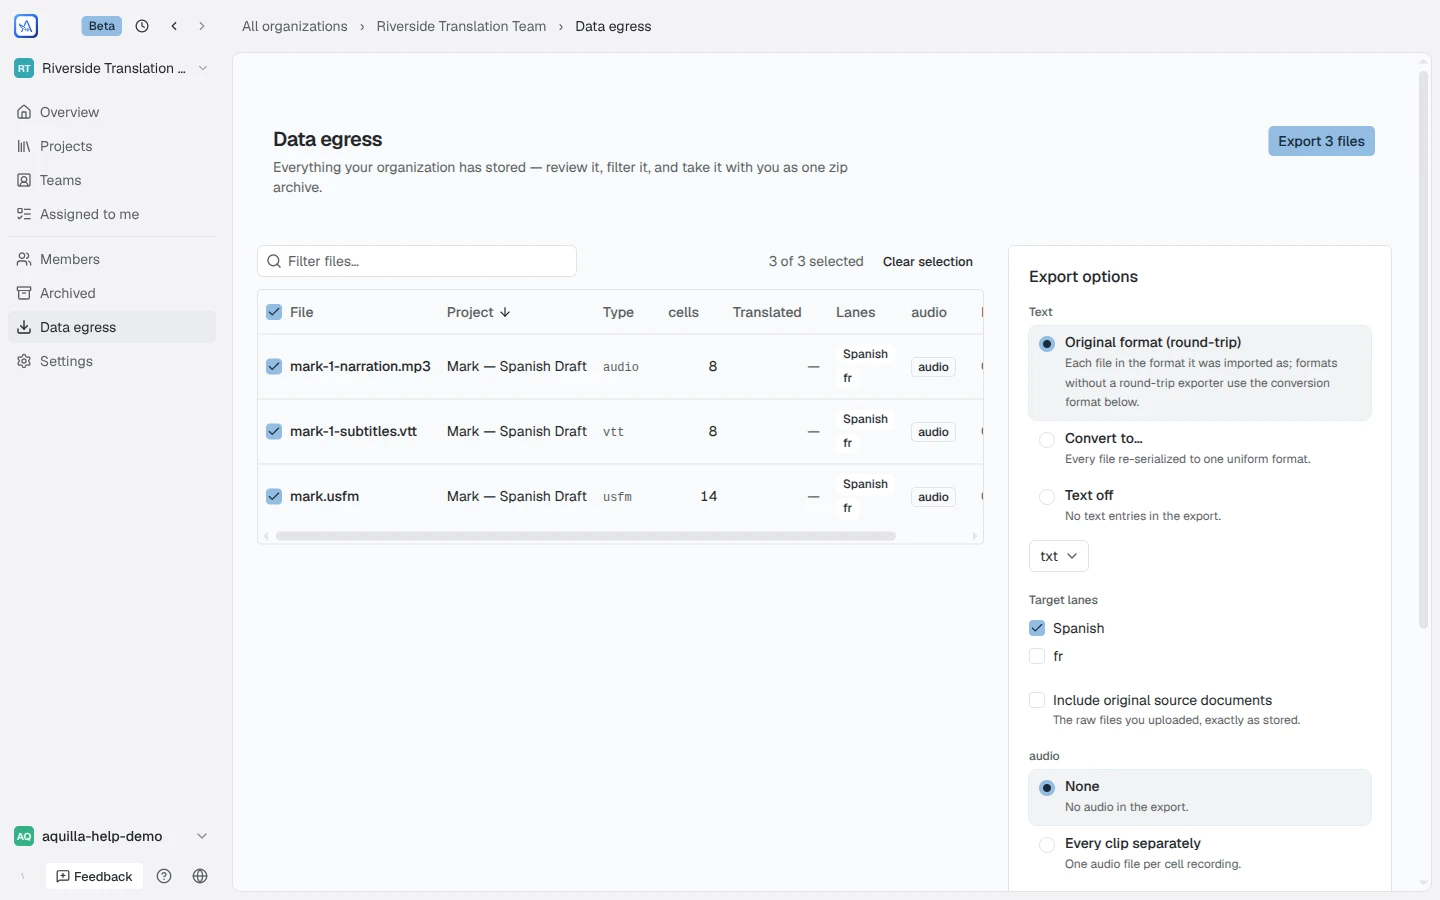
Task: Open the history clock icon
Action: coord(142,27)
